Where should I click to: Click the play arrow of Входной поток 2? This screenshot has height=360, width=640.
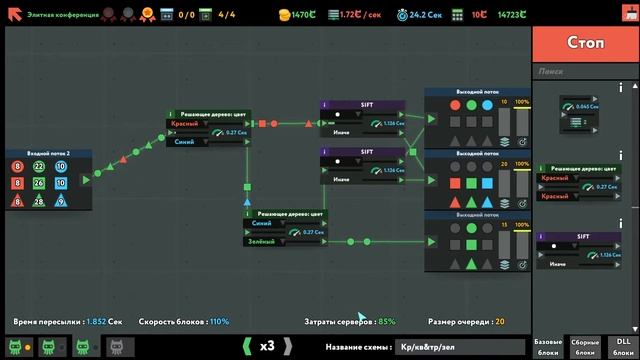(x=86, y=180)
